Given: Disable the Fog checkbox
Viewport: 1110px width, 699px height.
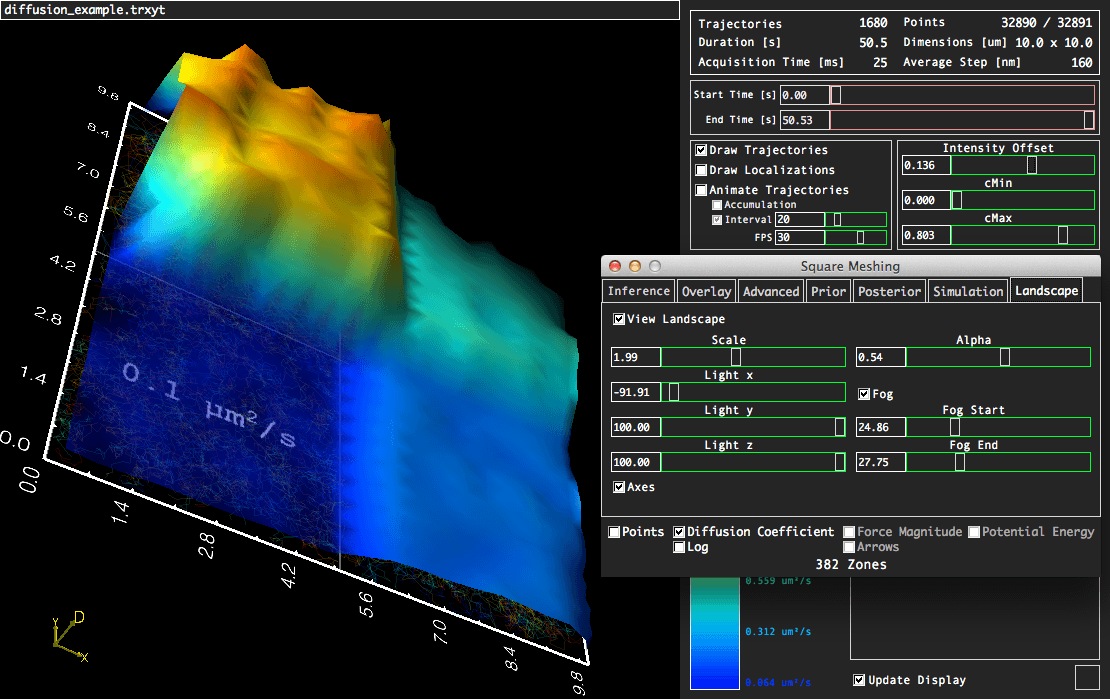Looking at the screenshot, I should [864, 394].
